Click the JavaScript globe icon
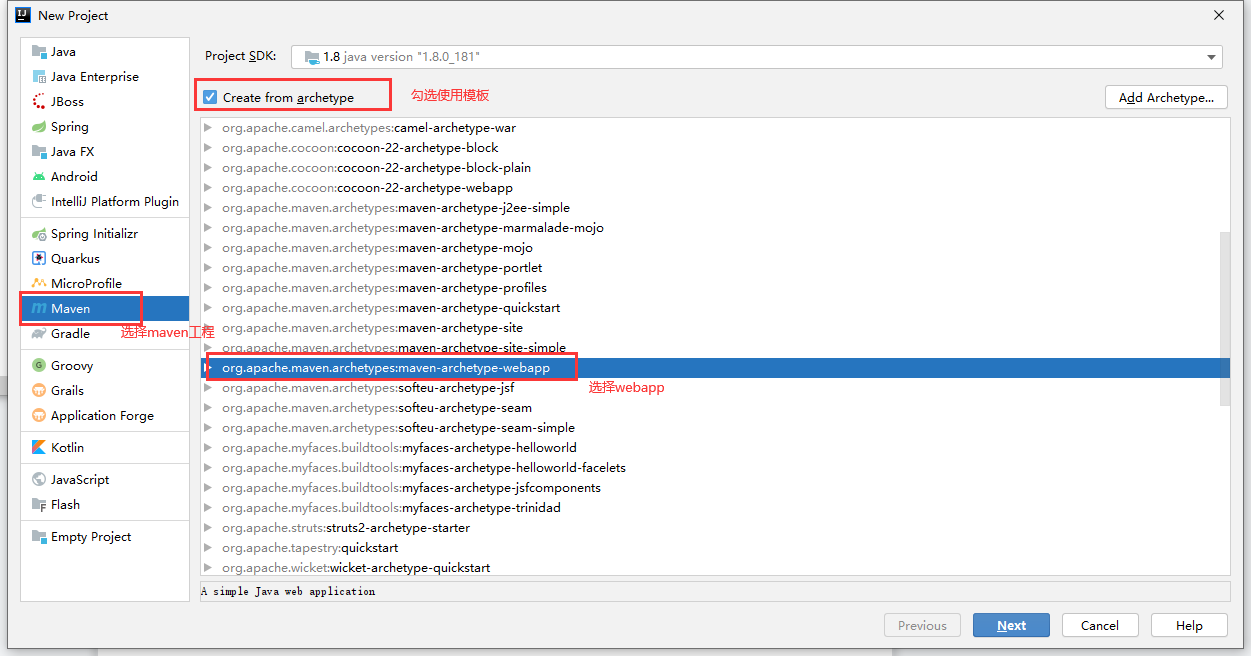The image size is (1251, 656). (x=39, y=480)
